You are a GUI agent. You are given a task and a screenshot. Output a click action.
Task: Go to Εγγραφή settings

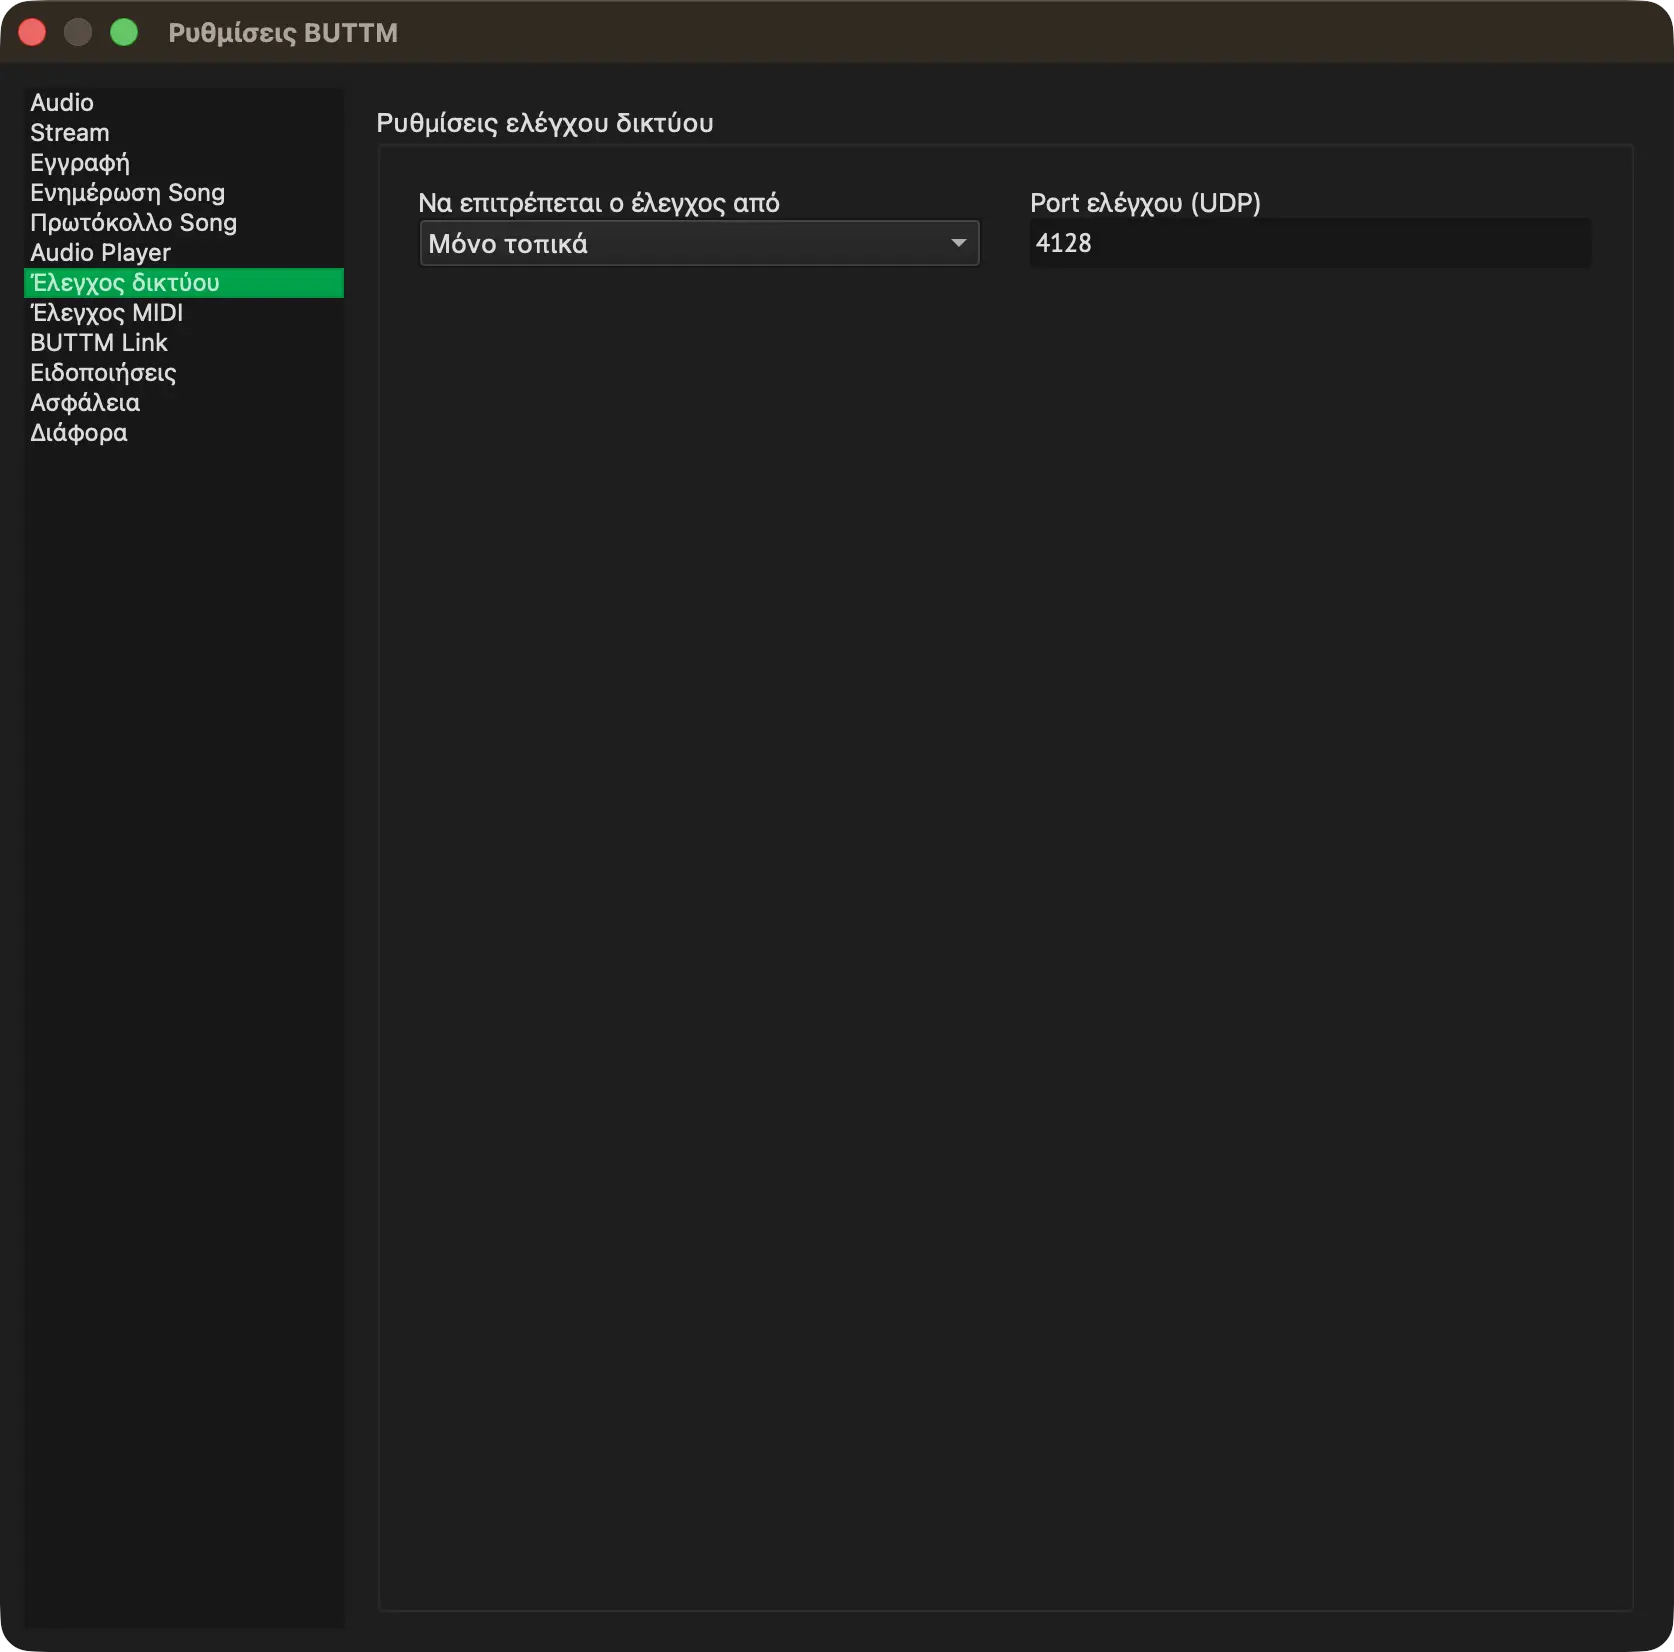pos(183,163)
